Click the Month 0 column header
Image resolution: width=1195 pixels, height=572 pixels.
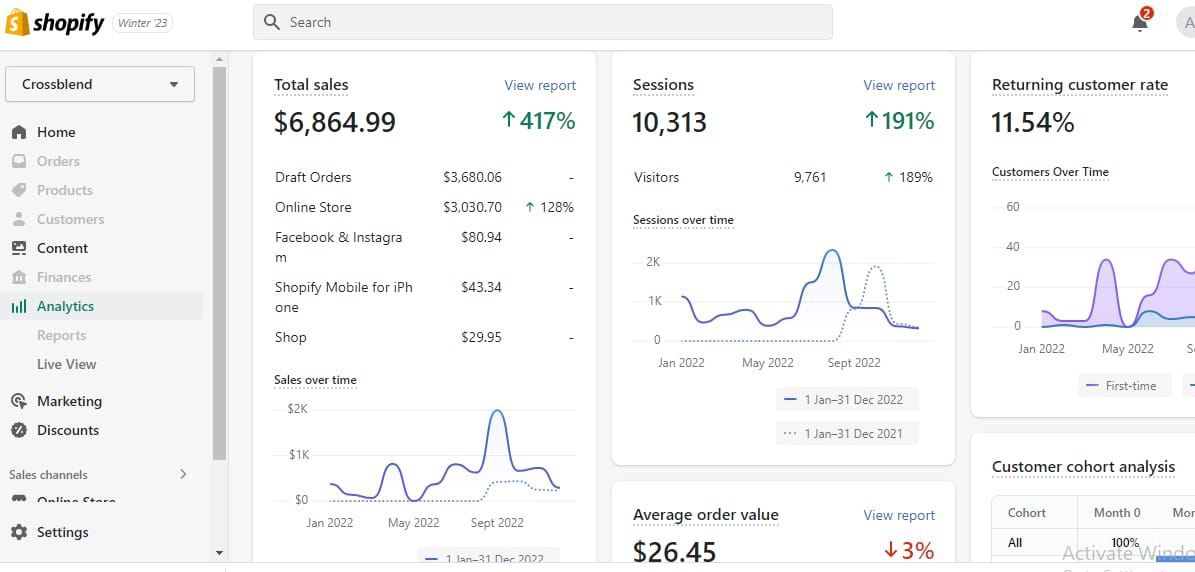coord(1117,513)
